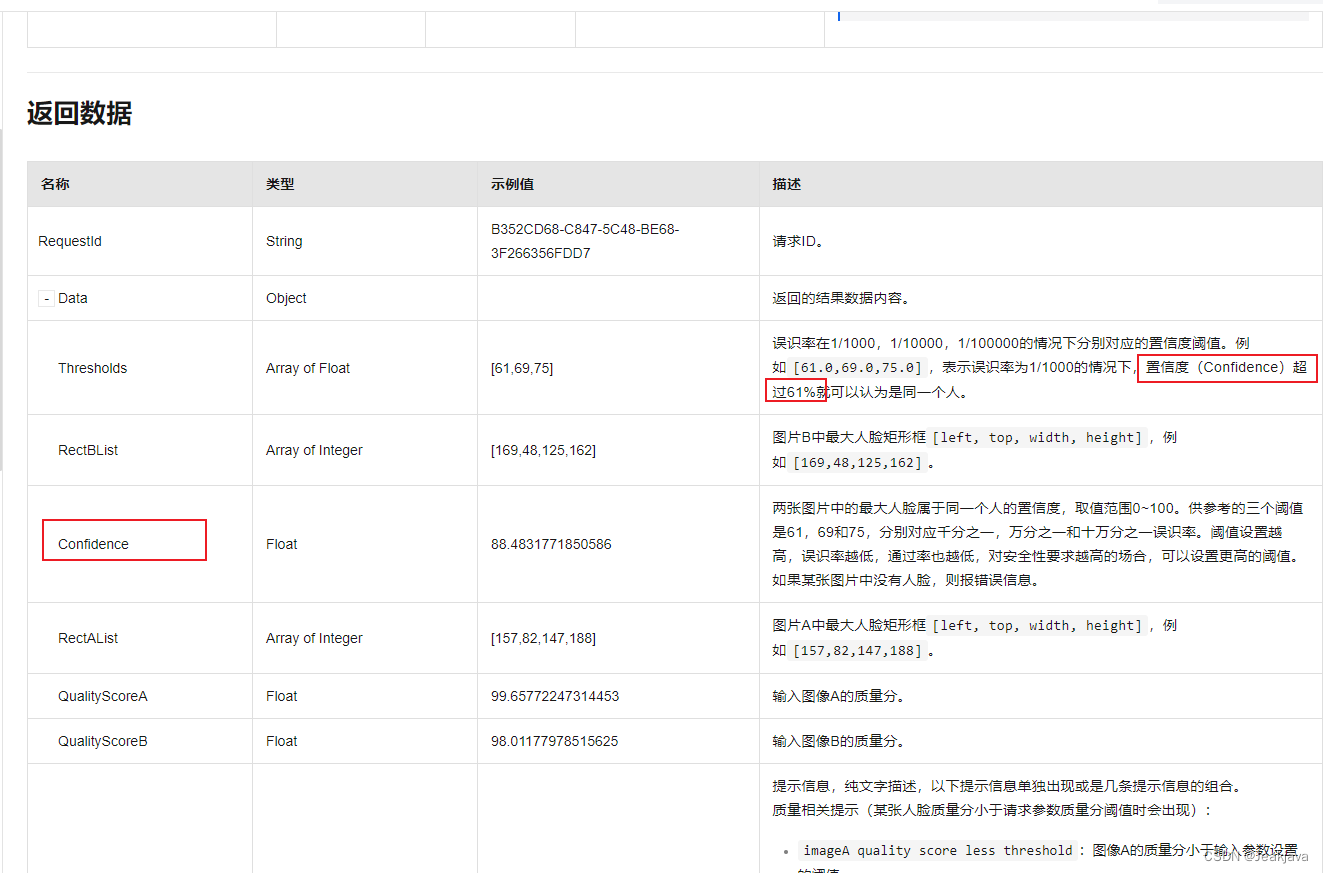
Task: Click the 两张图片中的最大人脸 Confidence description
Action: pyautogui.click(x=1038, y=544)
